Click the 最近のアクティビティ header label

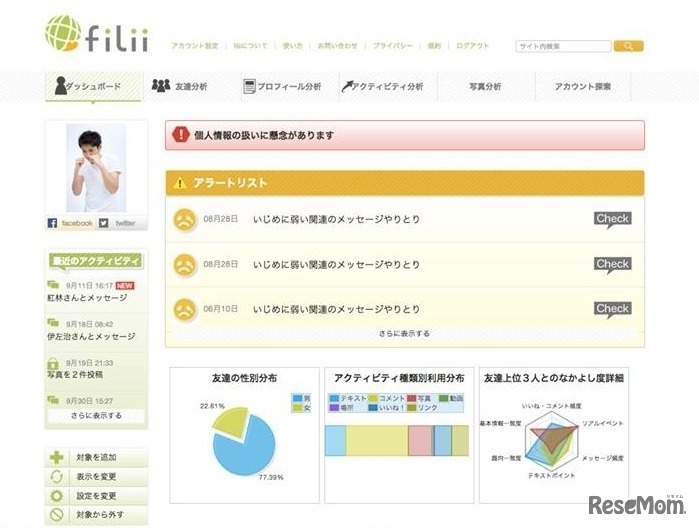96,261
